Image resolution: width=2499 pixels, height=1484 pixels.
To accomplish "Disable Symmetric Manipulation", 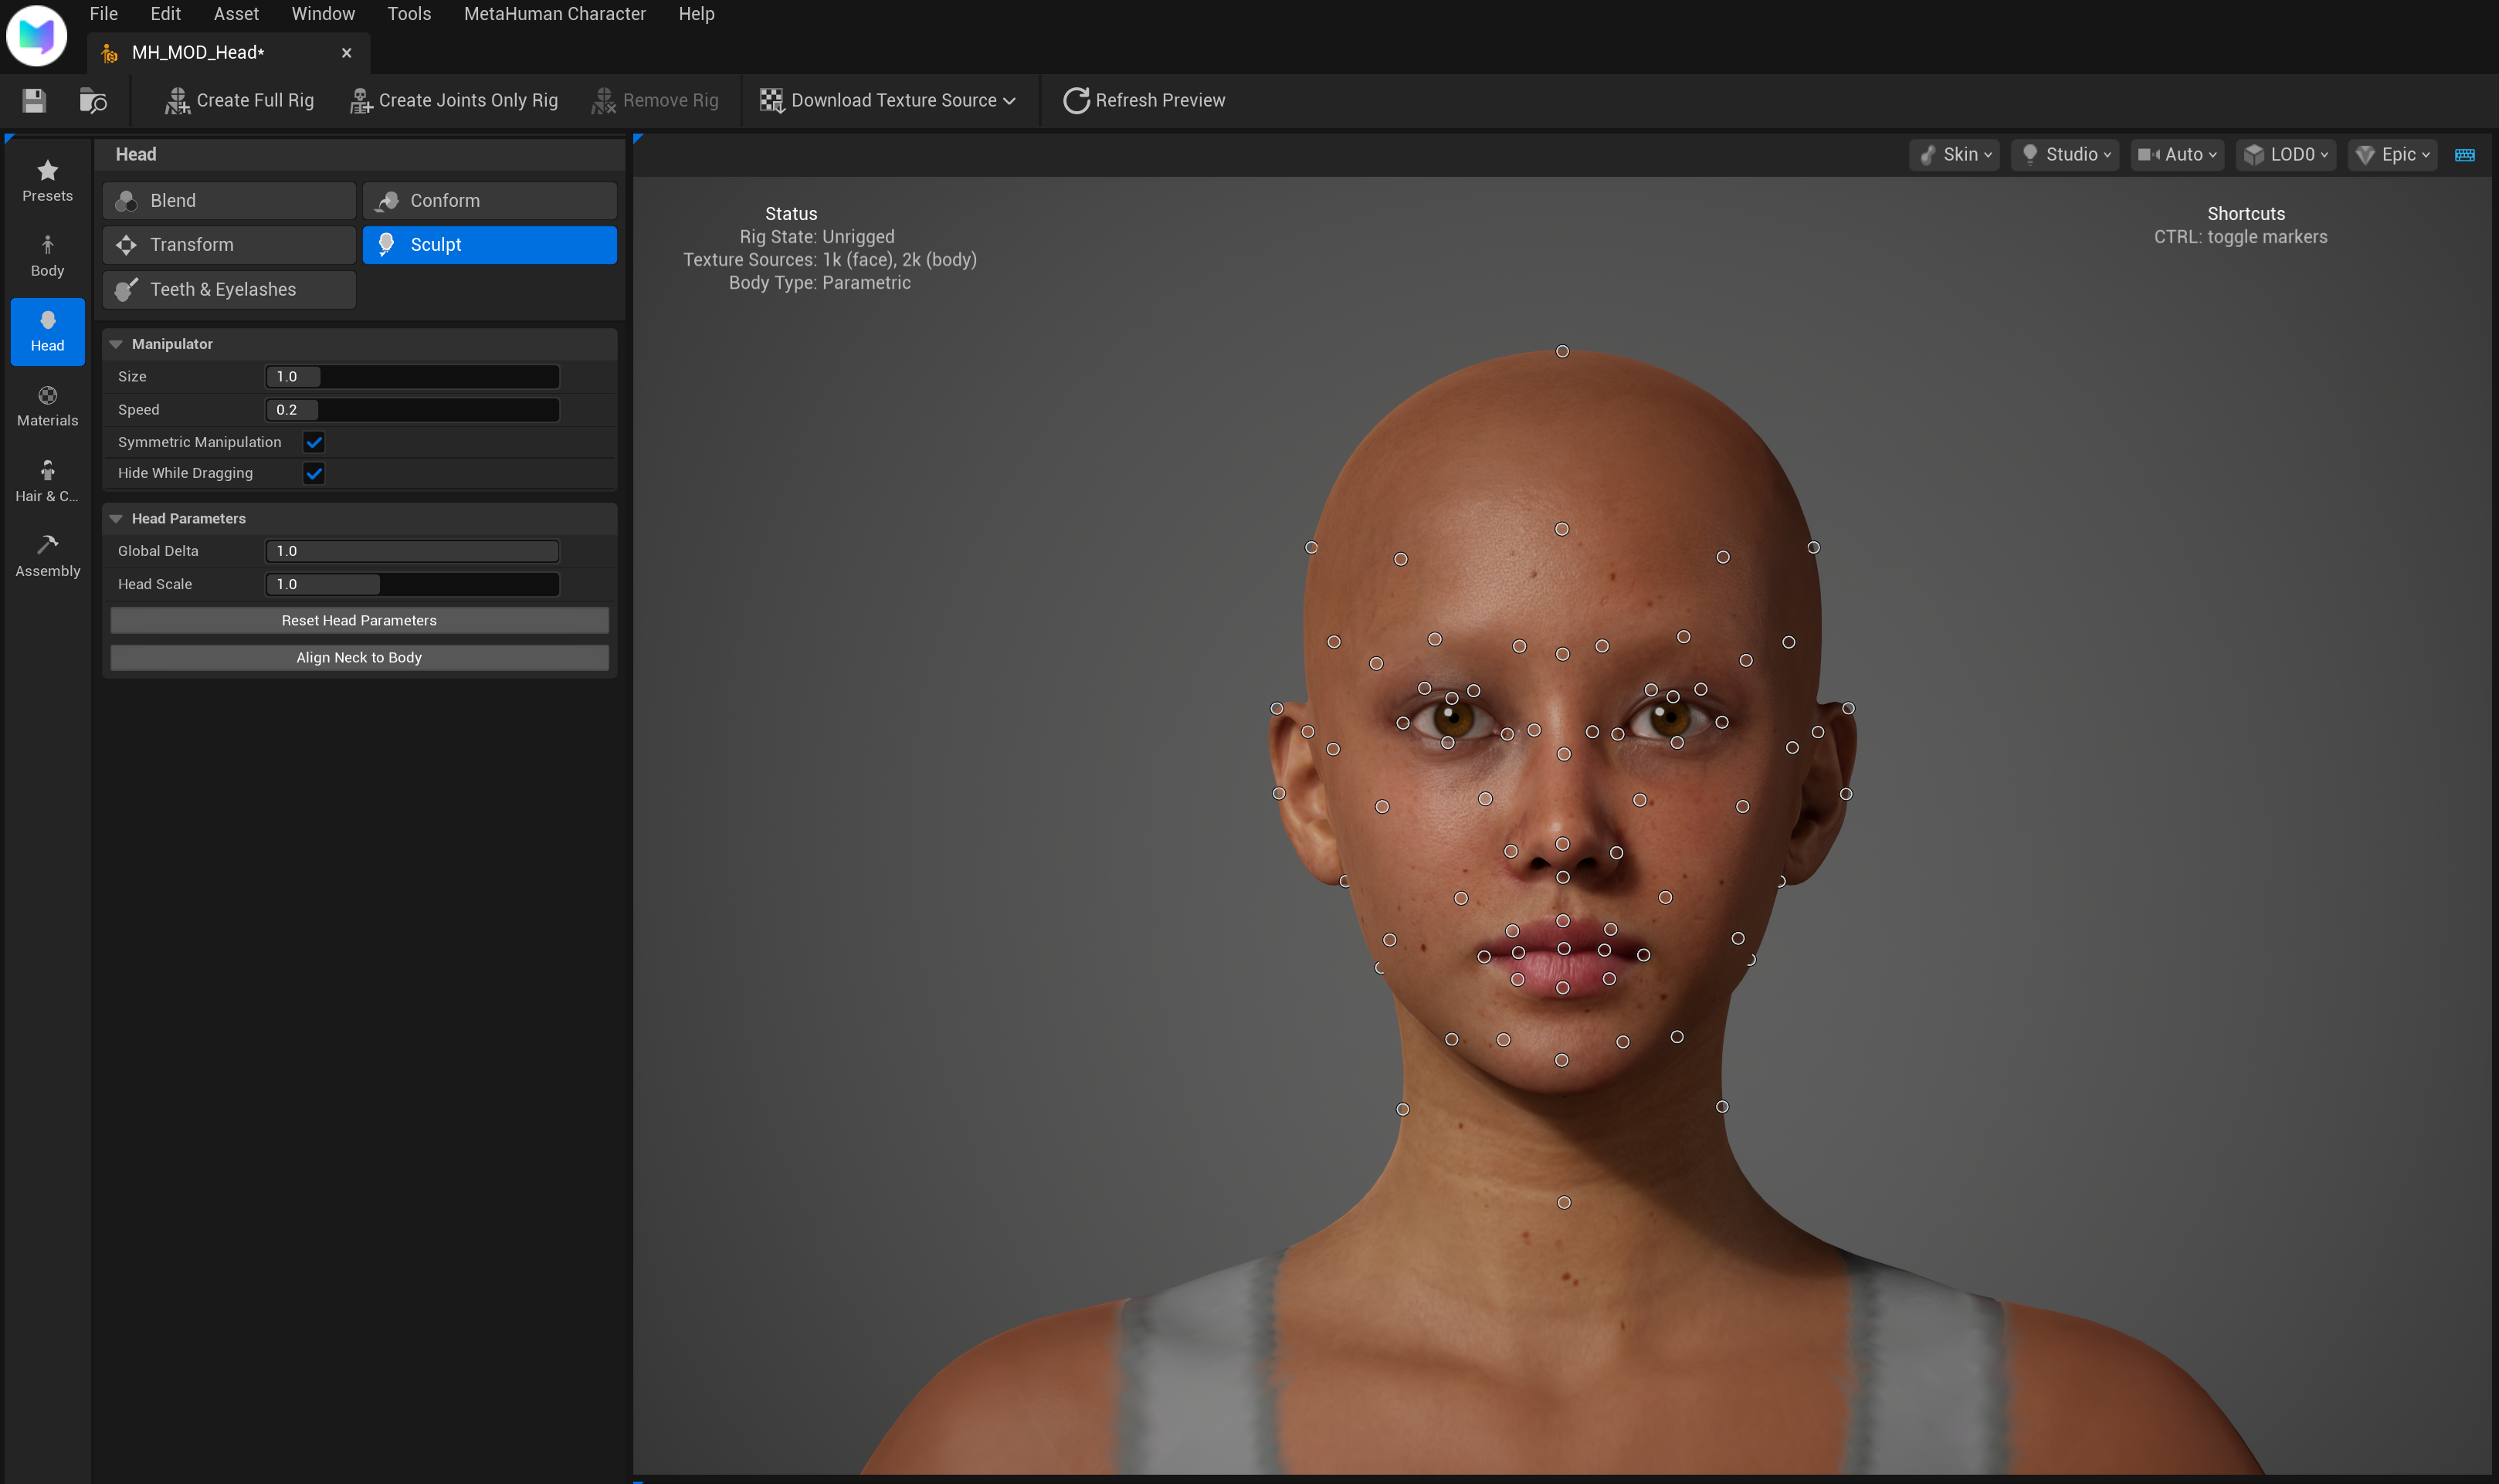I will [315, 441].
